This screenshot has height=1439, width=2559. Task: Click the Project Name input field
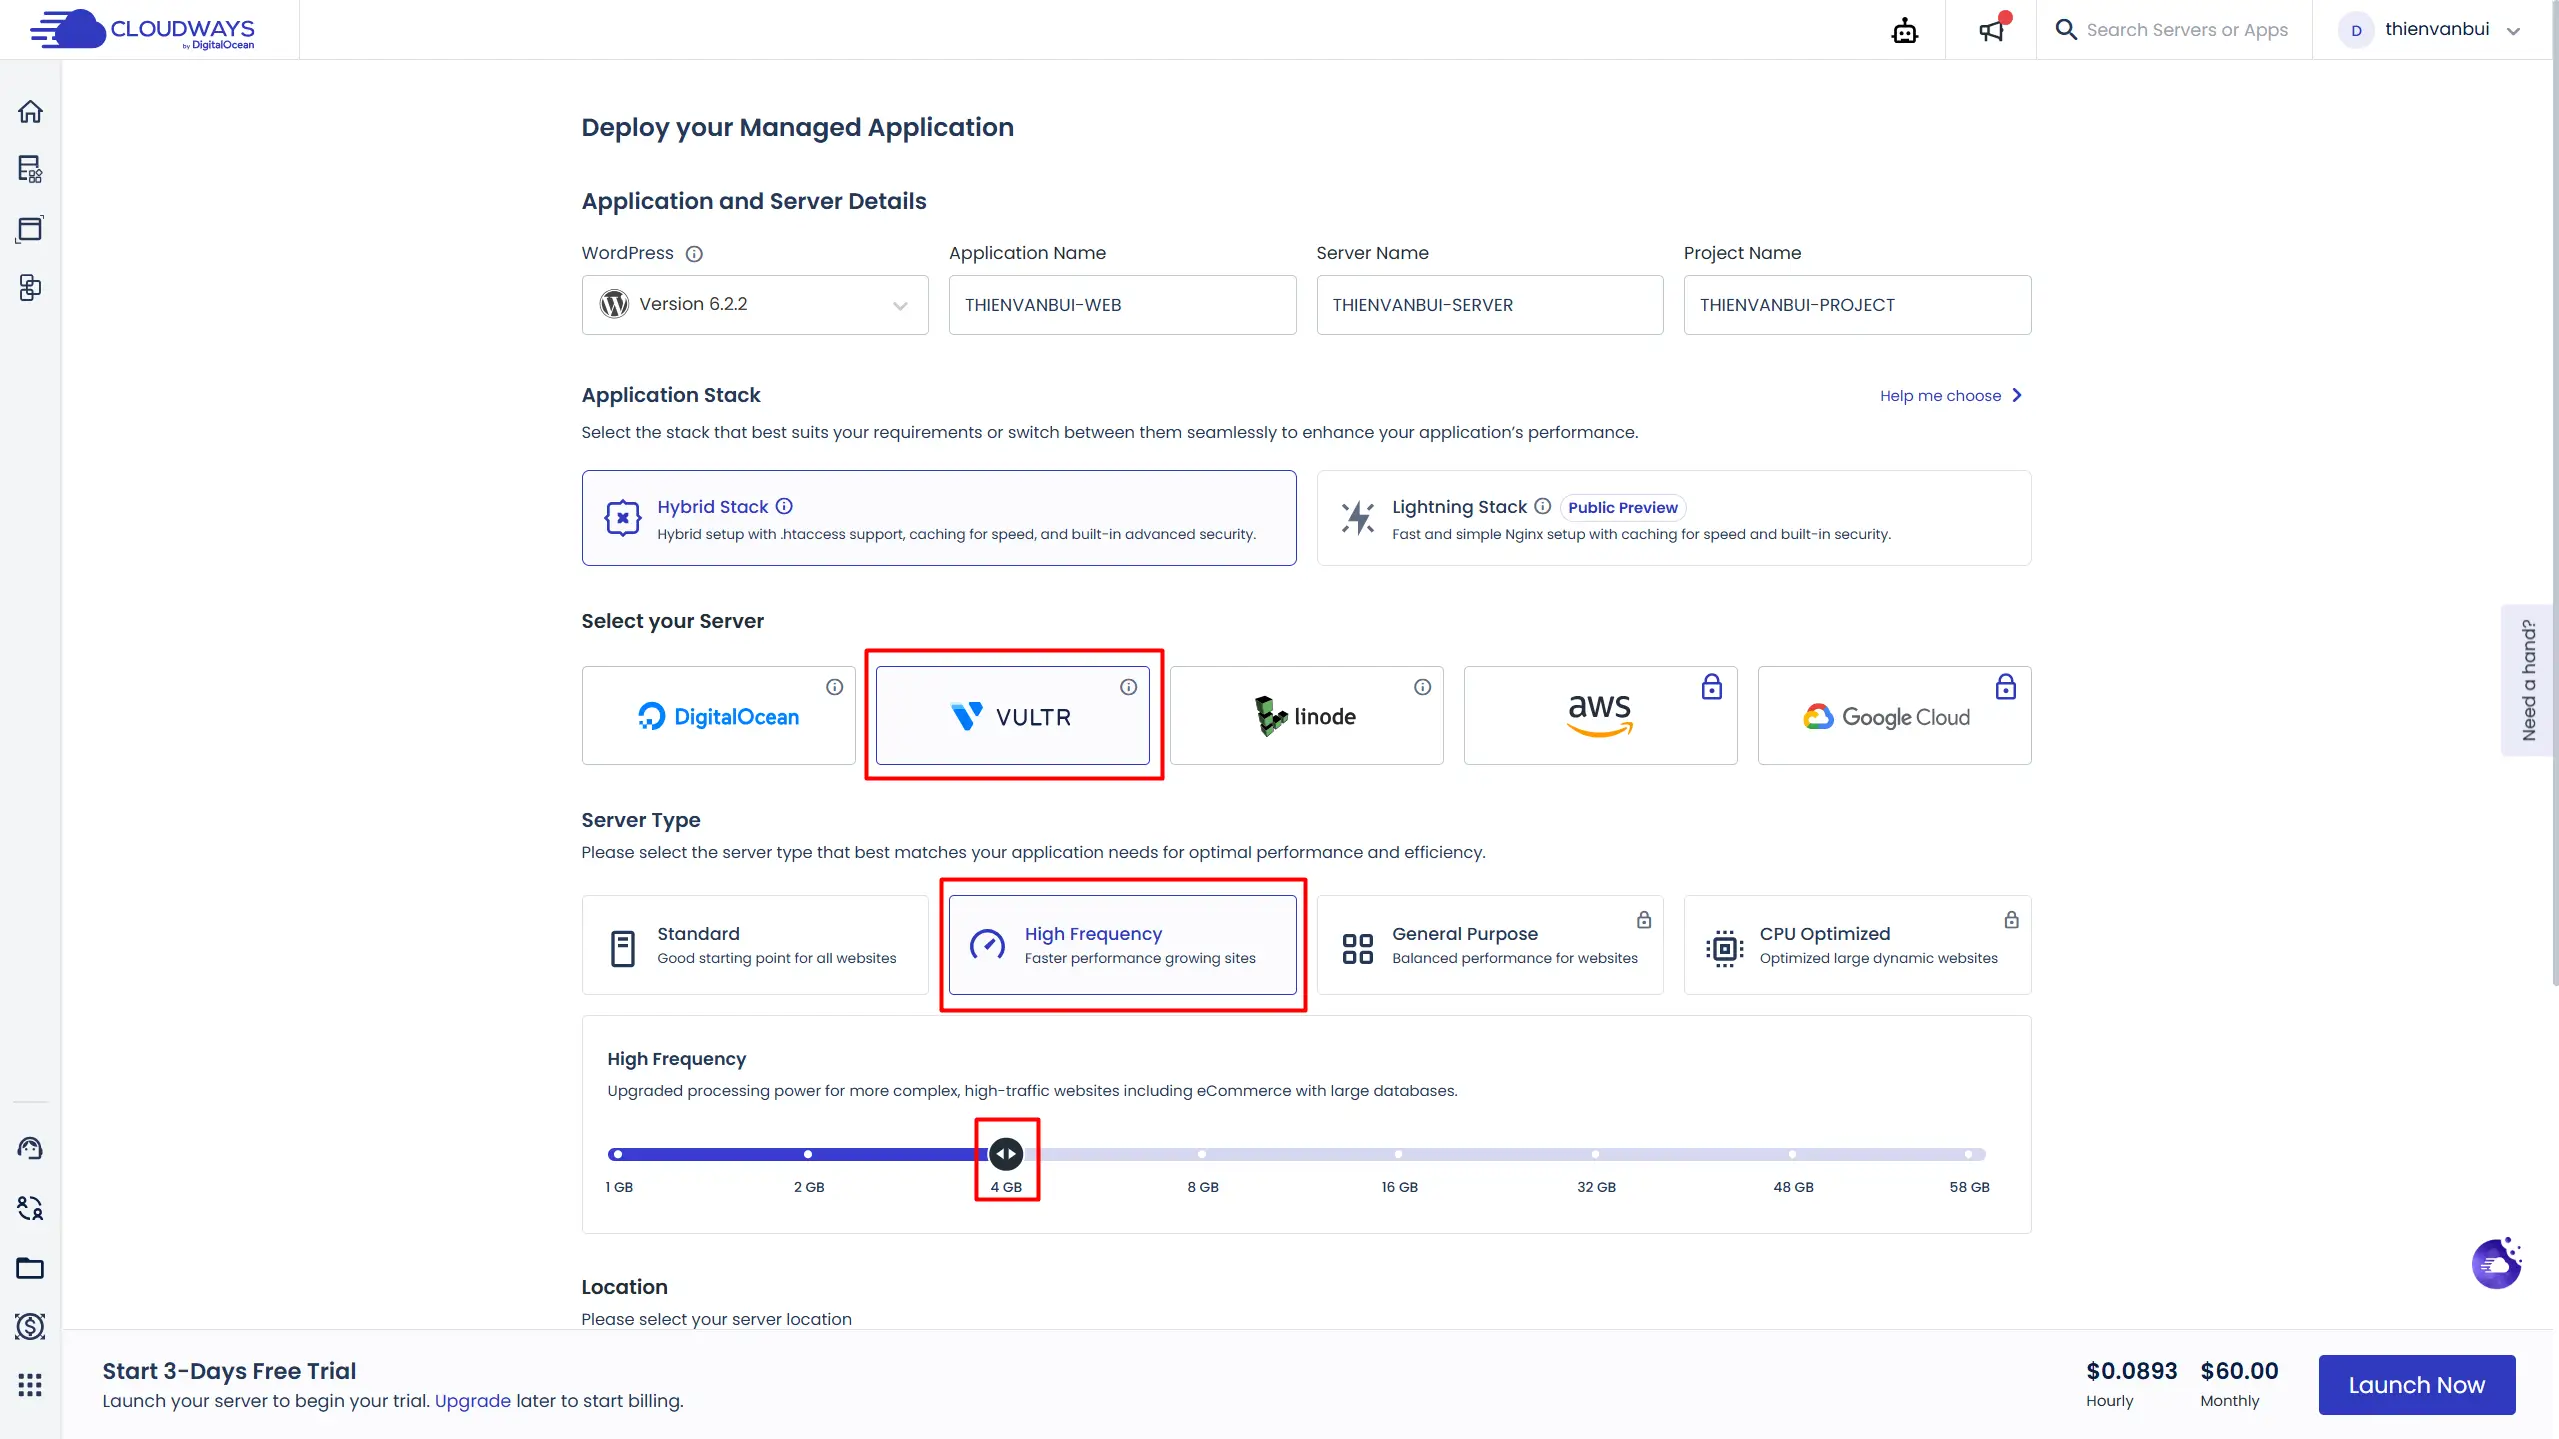pos(1858,305)
